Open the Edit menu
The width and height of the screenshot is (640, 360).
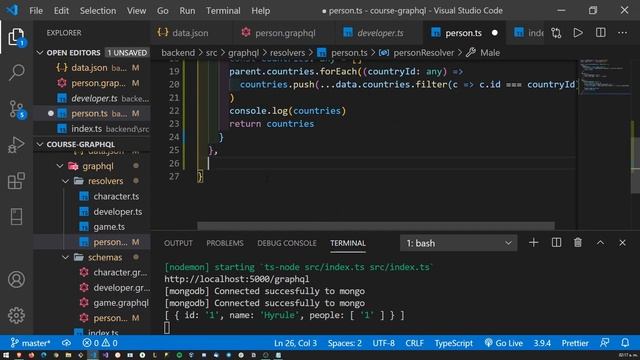coord(61,11)
